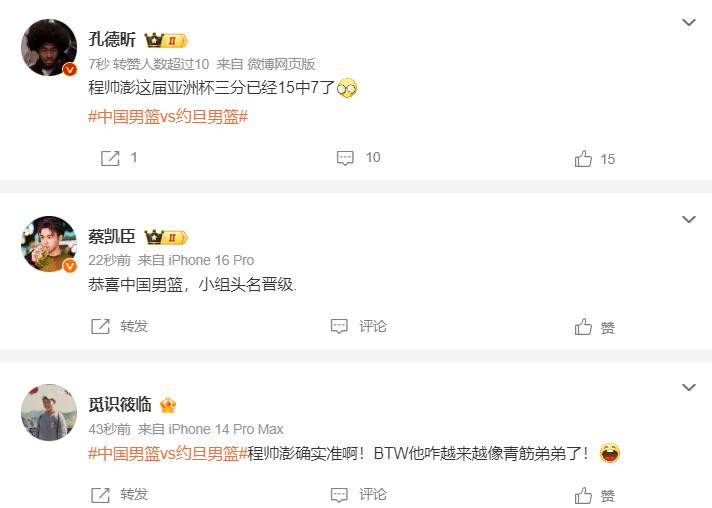Expand options chevron on 孔德昕's post
This screenshot has height=508, width=712.
(x=689, y=22)
